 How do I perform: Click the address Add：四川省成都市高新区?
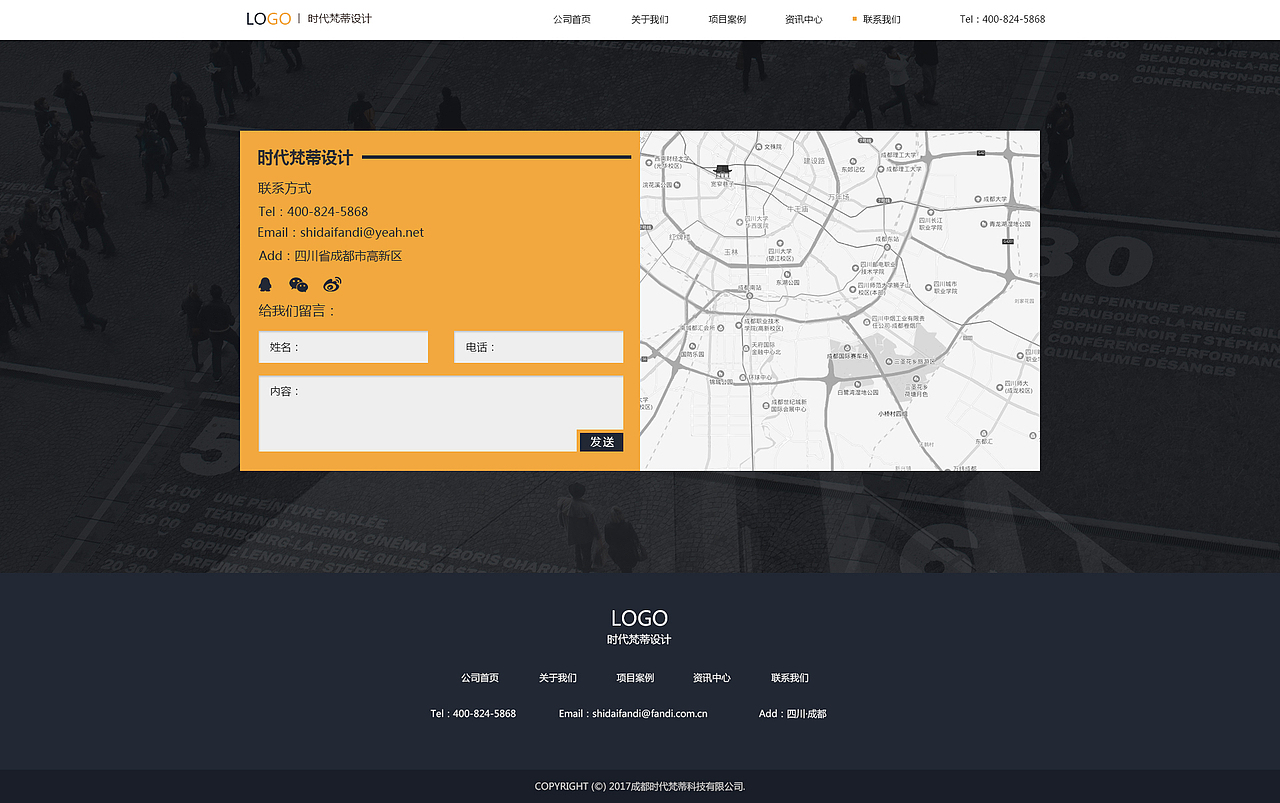tap(330, 256)
